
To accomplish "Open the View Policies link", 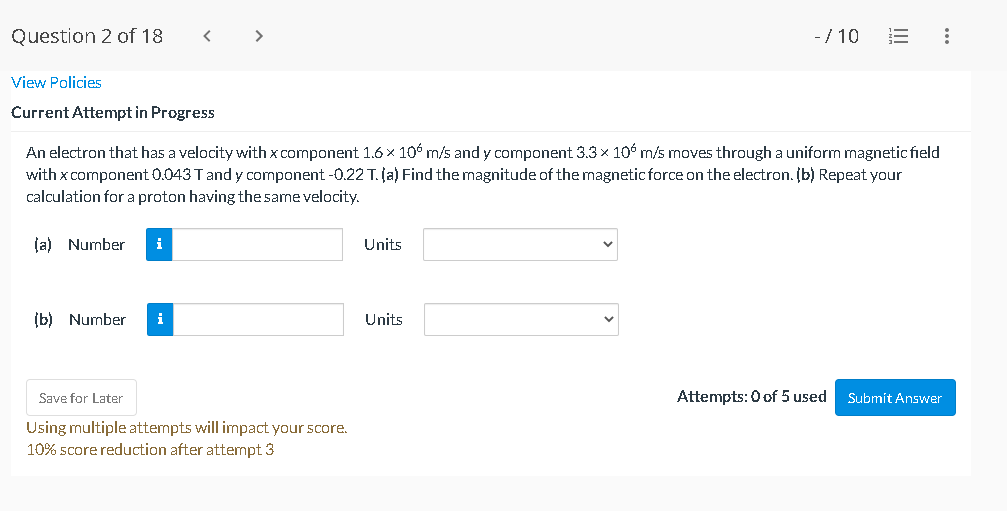I will [56, 82].
